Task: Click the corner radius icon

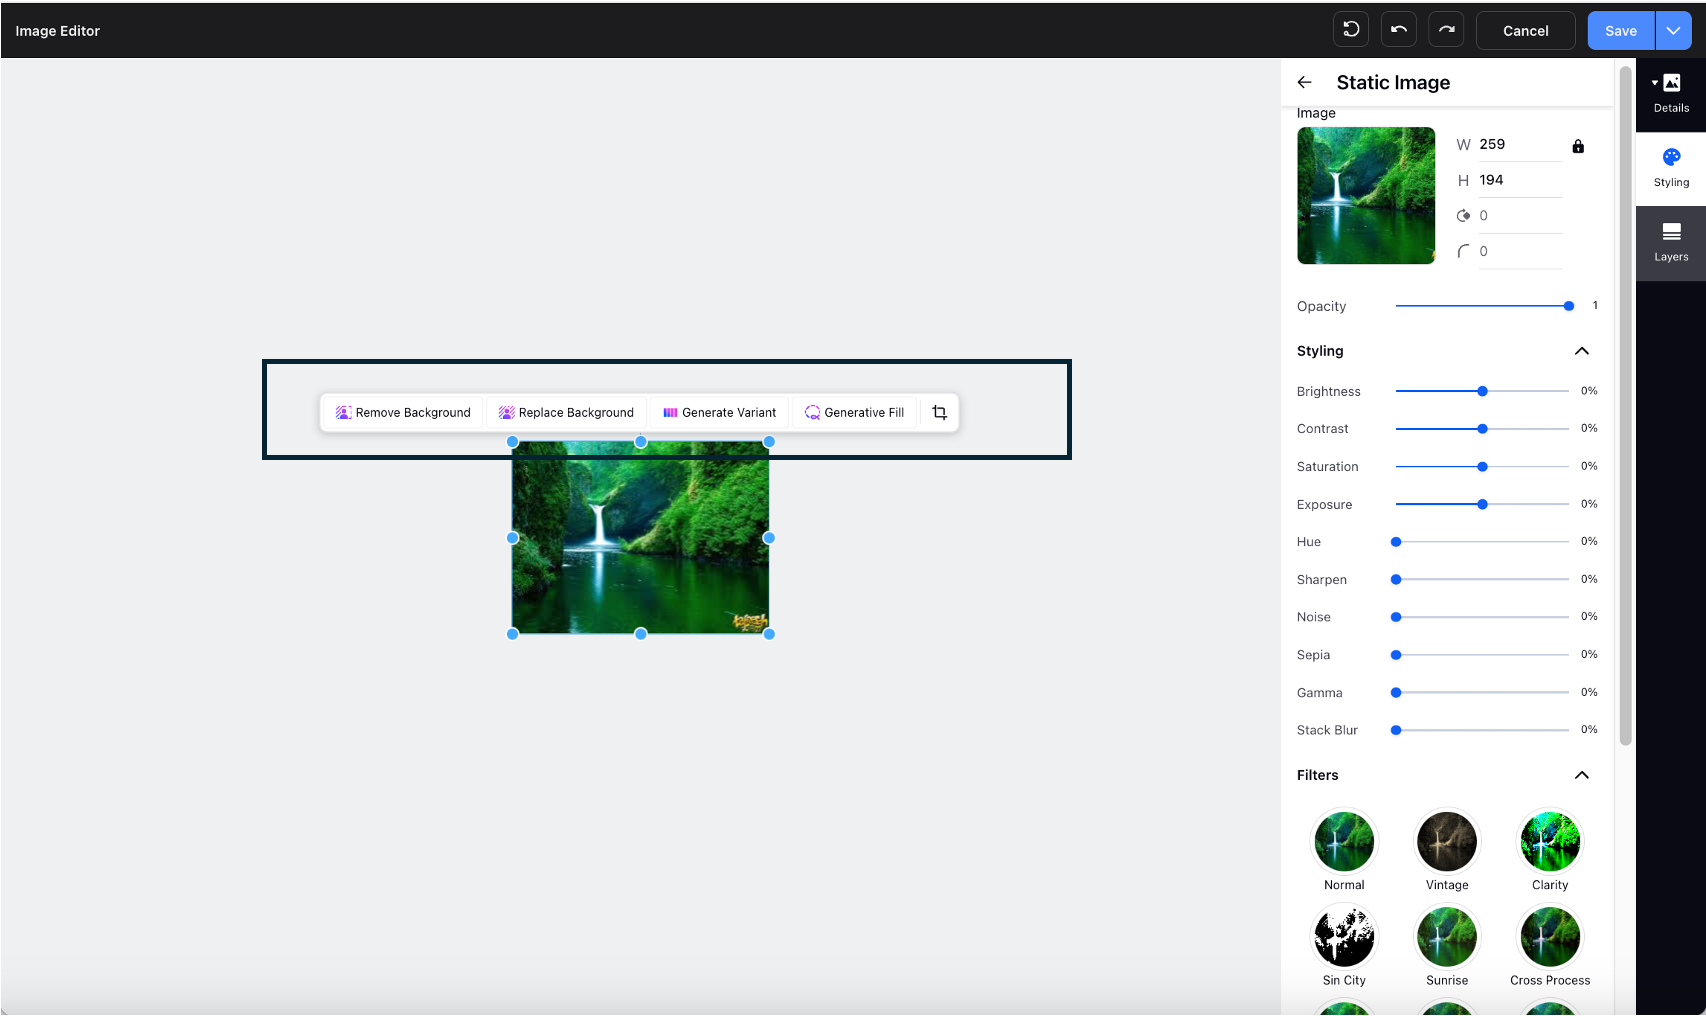Action: [1463, 251]
